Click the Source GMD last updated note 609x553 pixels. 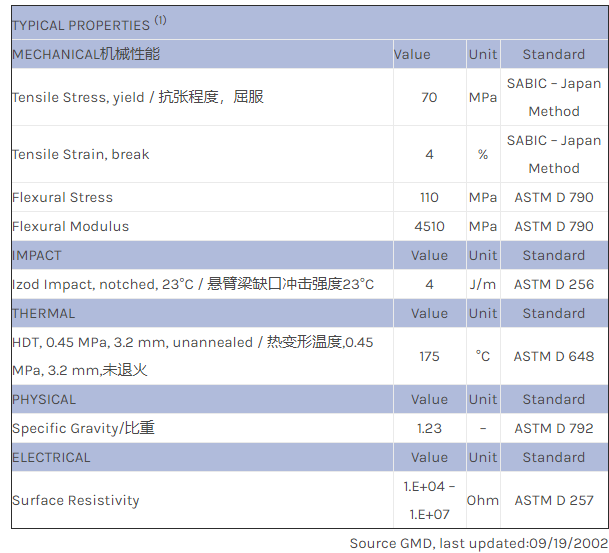pos(476,543)
